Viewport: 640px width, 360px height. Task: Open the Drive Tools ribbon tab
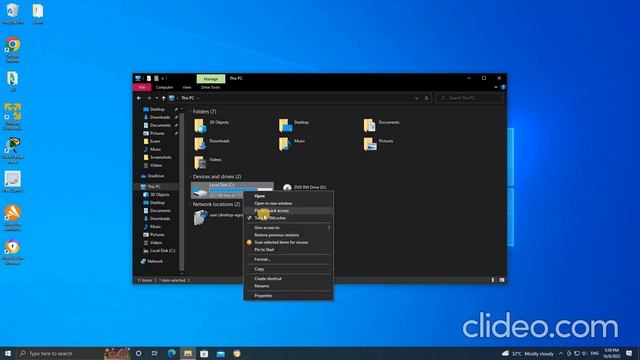pos(210,87)
